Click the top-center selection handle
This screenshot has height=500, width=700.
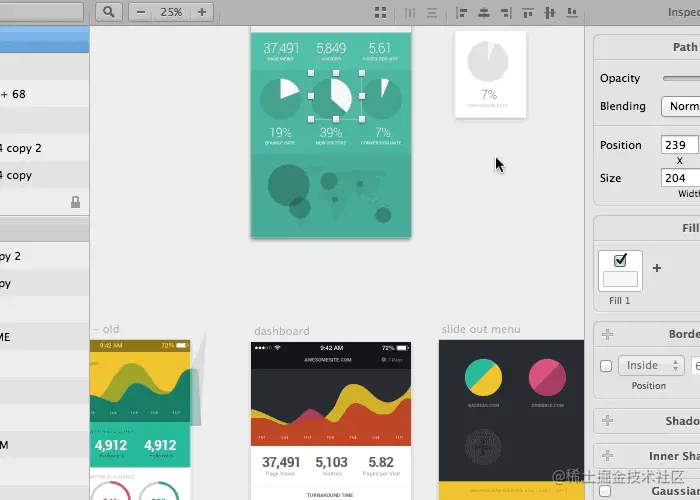[336, 73]
